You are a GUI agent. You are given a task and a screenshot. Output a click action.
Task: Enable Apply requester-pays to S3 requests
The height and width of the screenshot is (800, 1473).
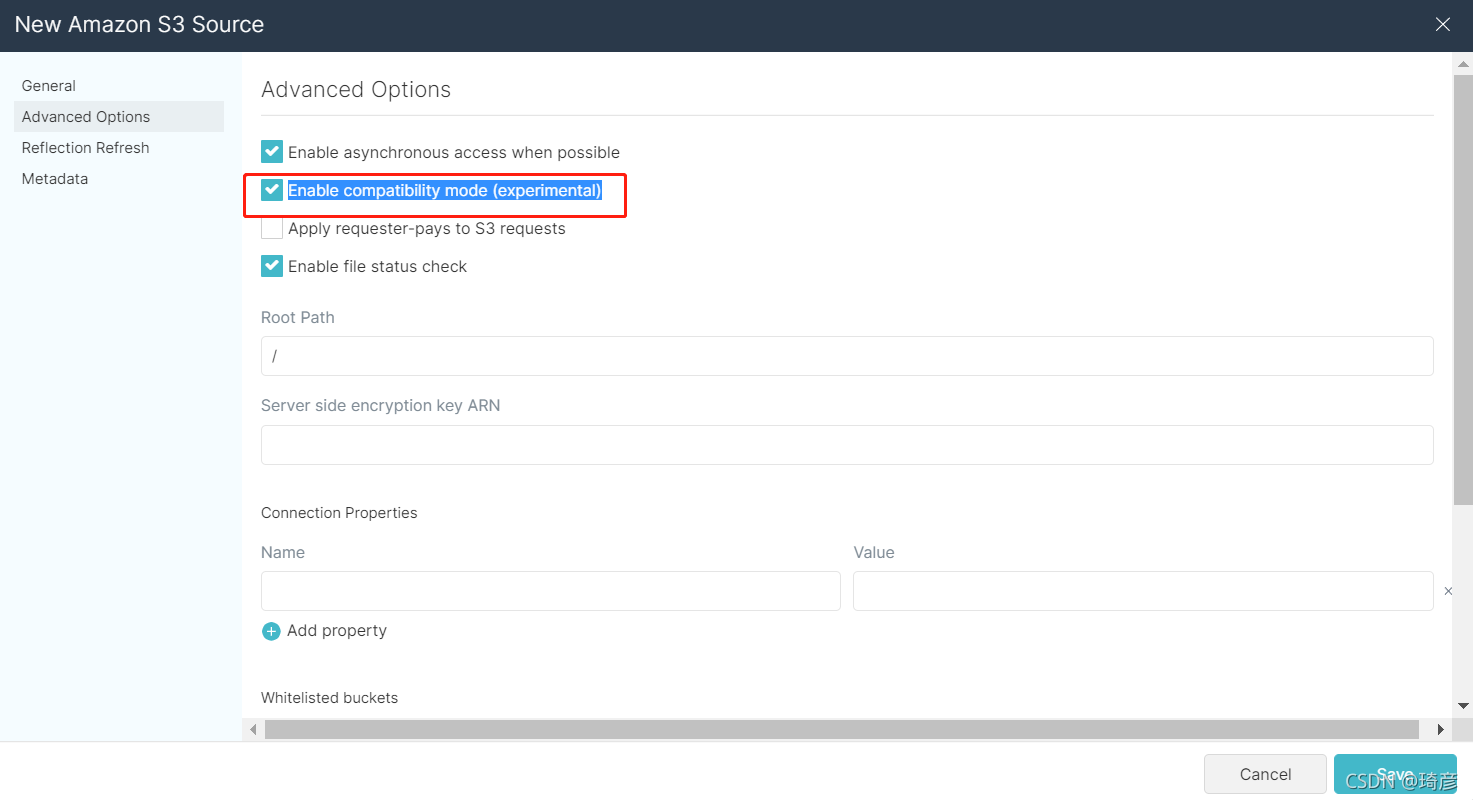click(x=272, y=228)
